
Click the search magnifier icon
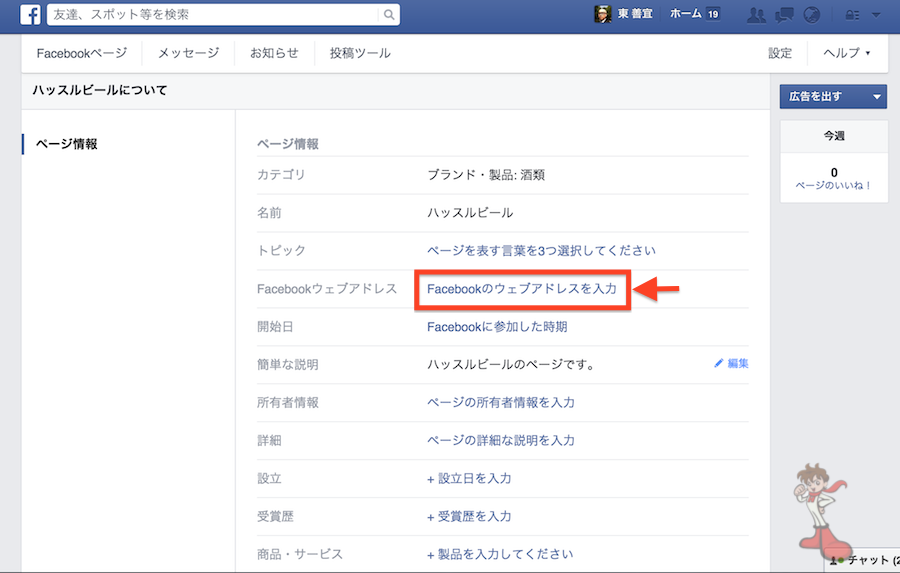coord(389,15)
